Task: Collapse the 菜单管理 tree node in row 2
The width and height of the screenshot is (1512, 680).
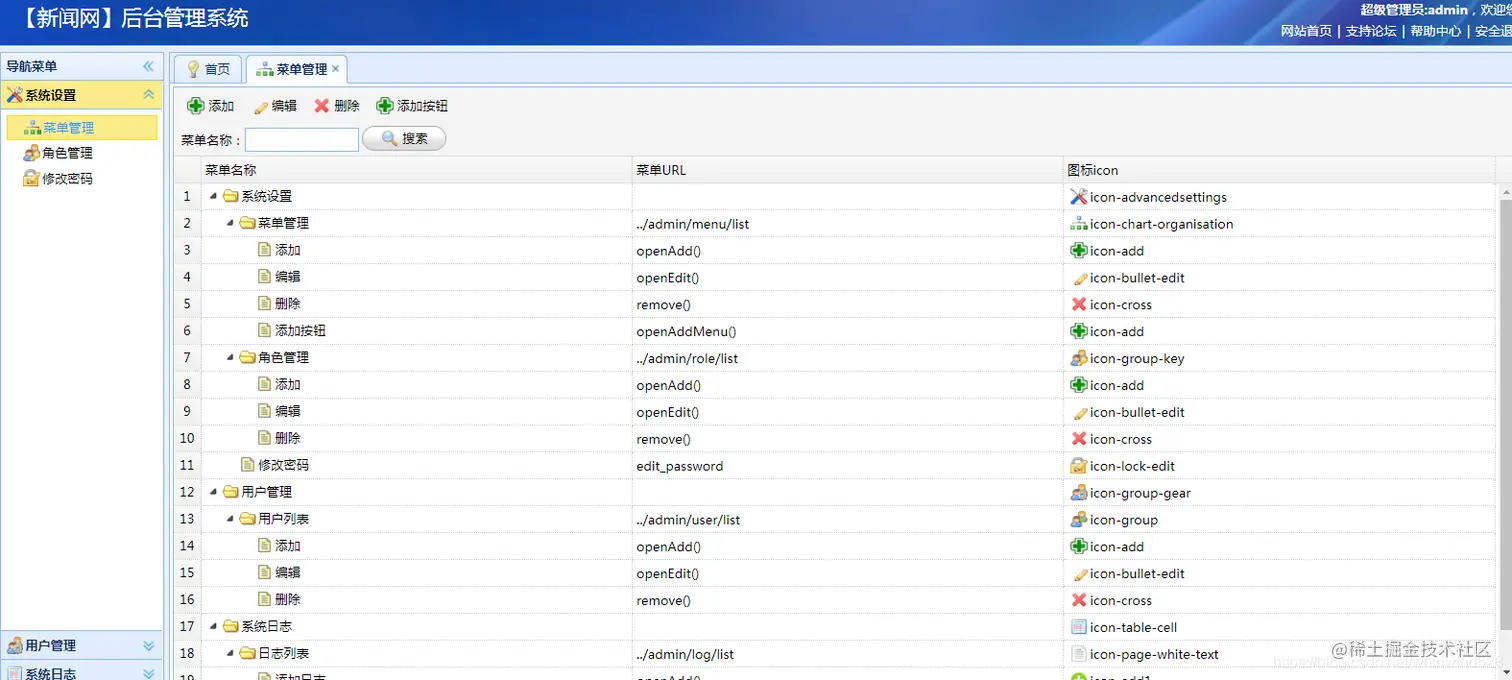Action: 231,223
